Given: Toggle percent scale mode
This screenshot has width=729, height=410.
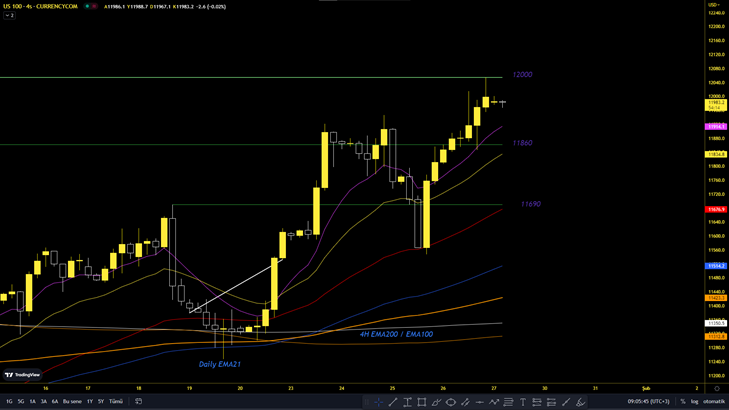Looking at the screenshot, I should pyautogui.click(x=683, y=401).
